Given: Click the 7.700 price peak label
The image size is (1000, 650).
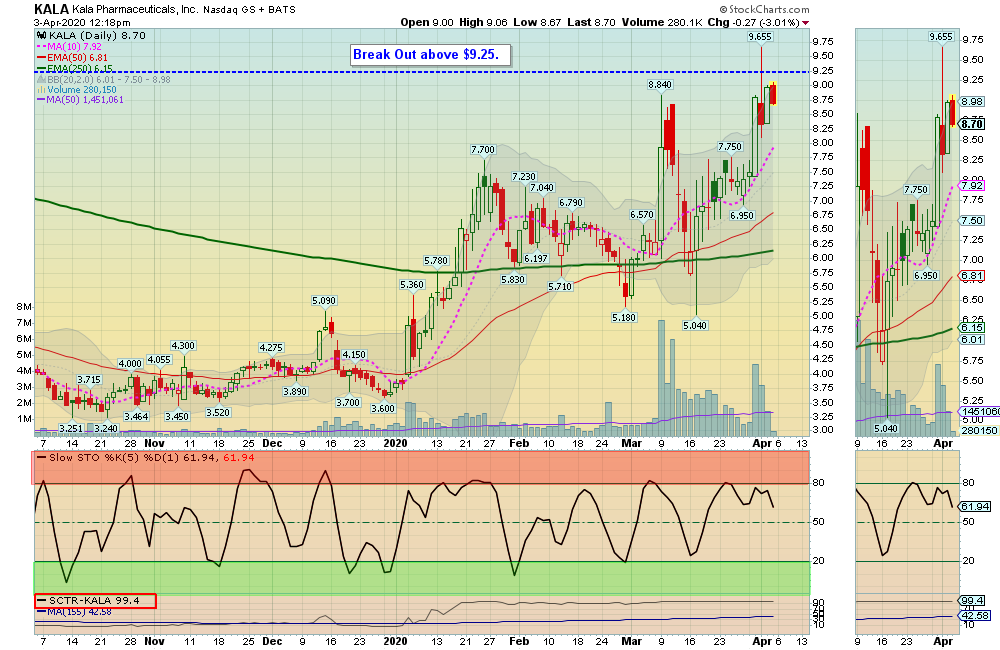Looking at the screenshot, I should (483, 150).
